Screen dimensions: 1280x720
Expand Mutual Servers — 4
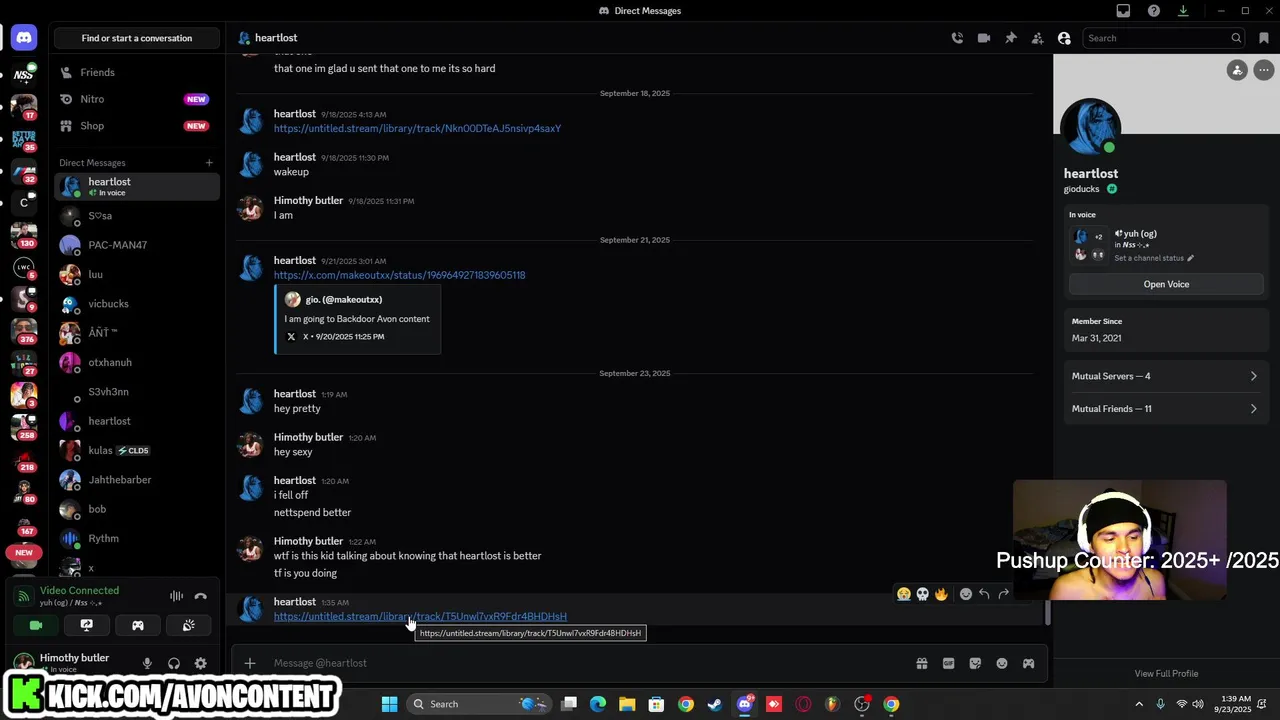(x=1166, y=376)
